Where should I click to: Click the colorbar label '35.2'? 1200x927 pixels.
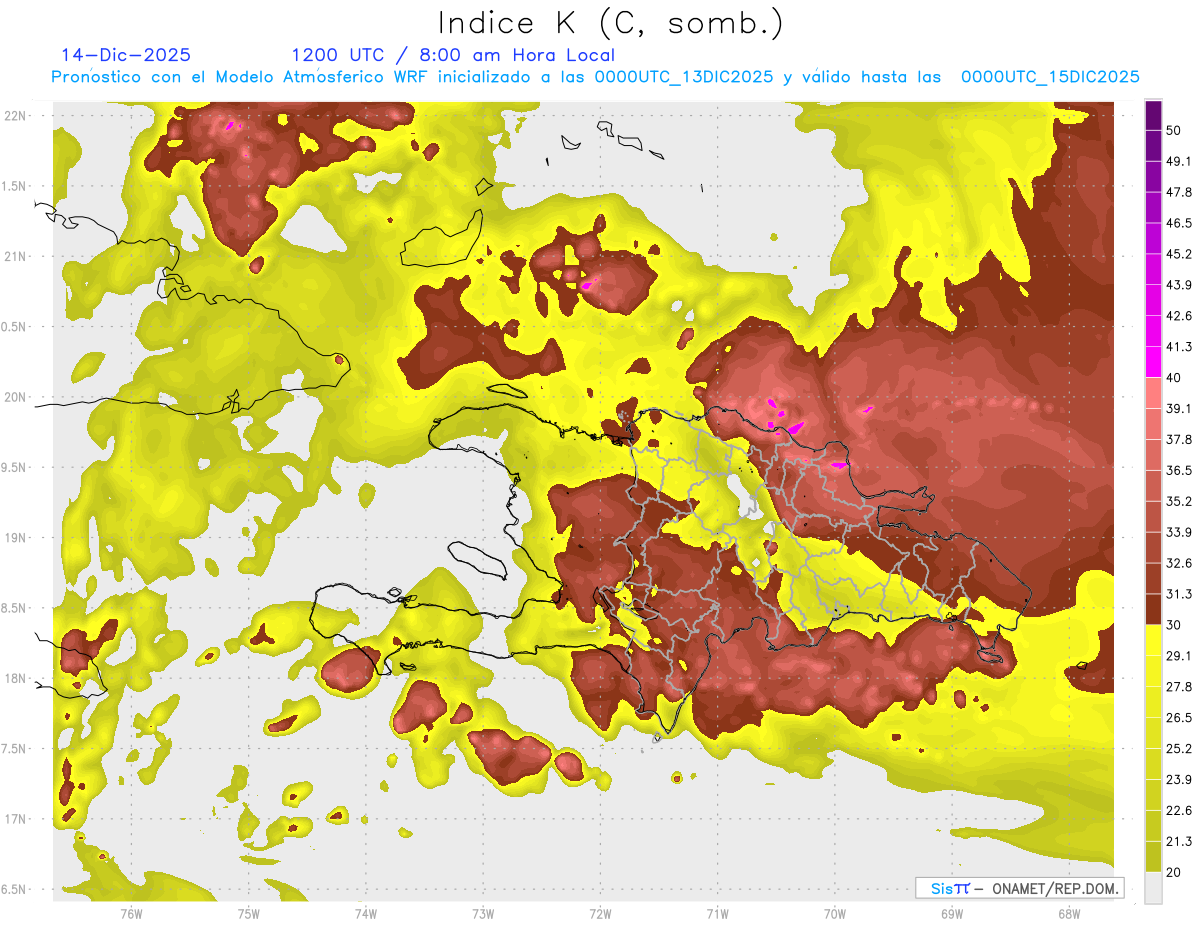click(1179, 501)
